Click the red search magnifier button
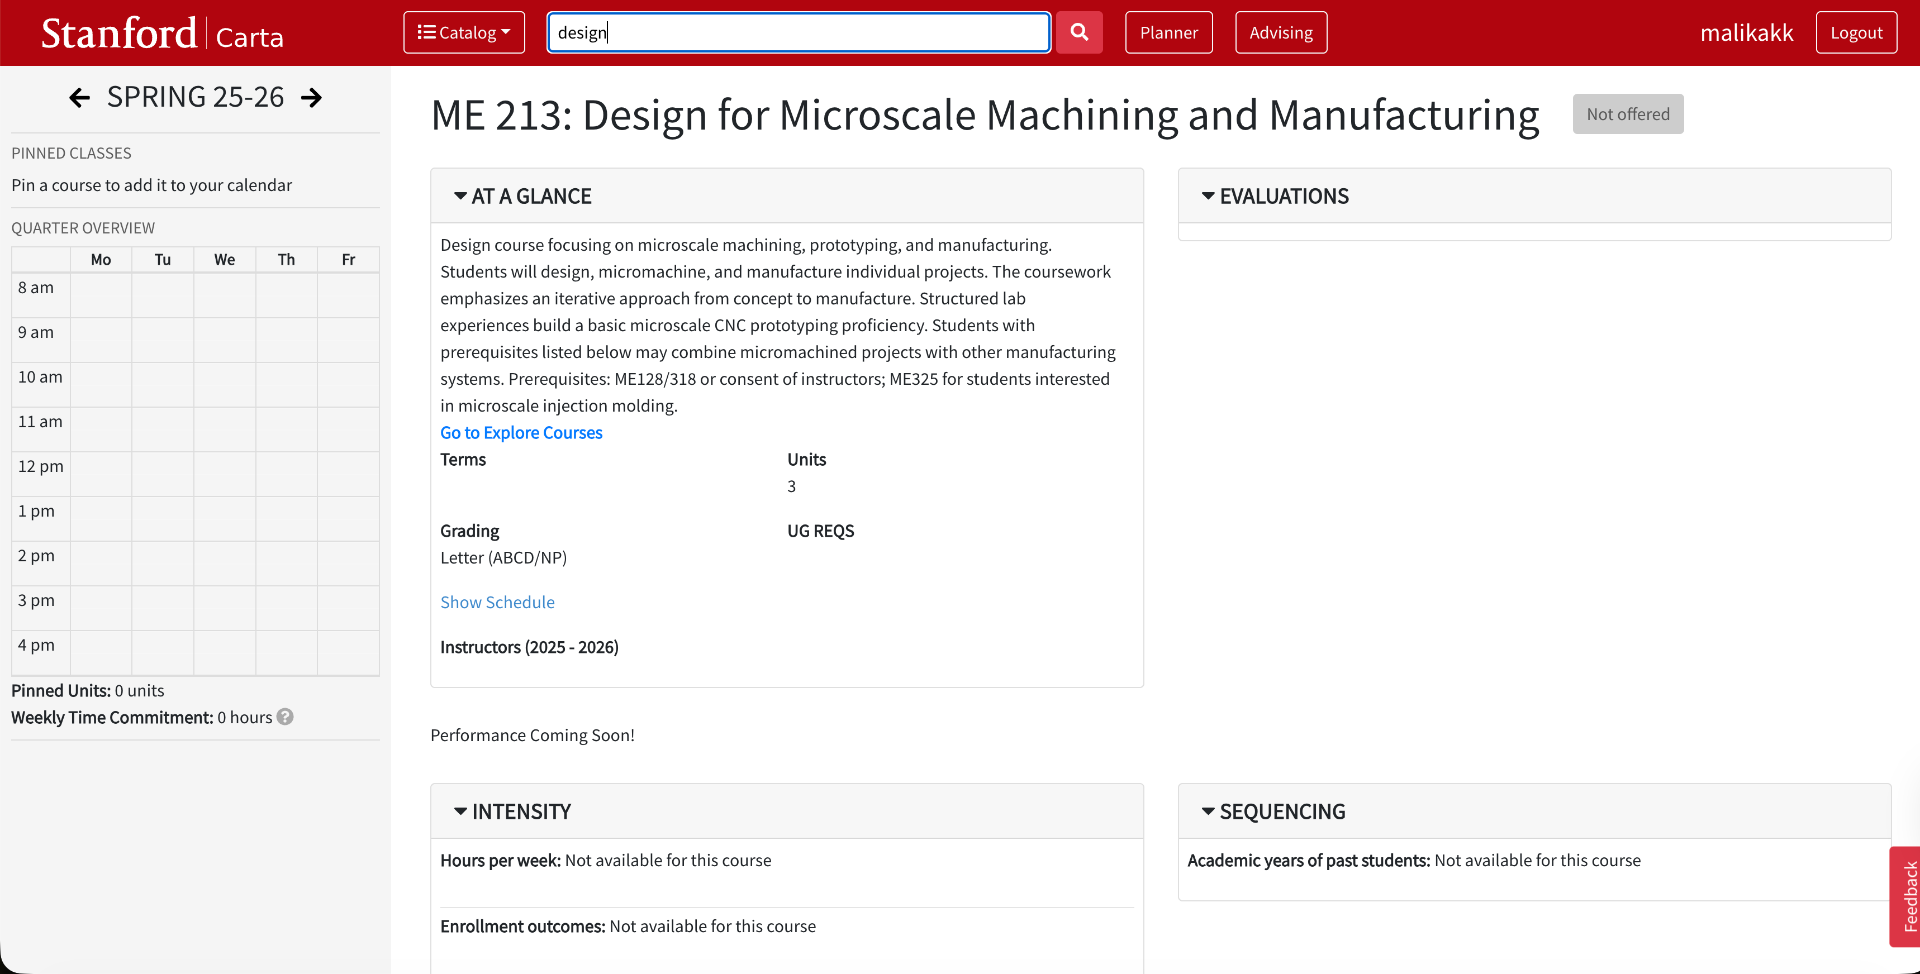This screenshot has height=974, width=1920. click(1079, 32)
